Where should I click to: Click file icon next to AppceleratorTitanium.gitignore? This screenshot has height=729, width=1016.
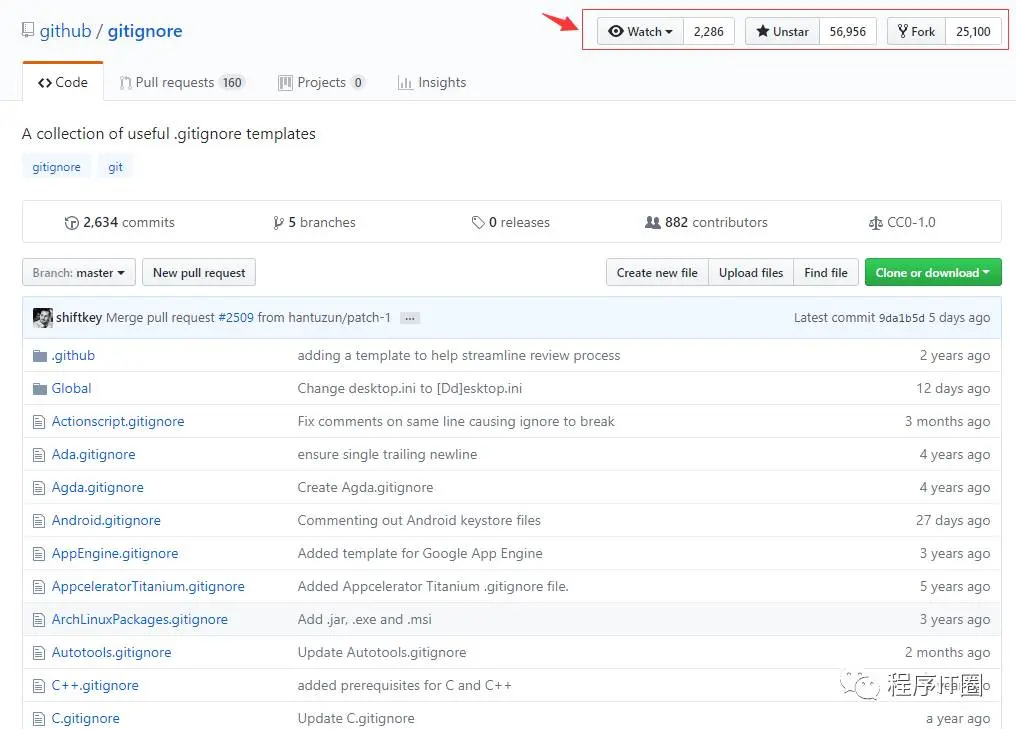click(x=39, y=587)
